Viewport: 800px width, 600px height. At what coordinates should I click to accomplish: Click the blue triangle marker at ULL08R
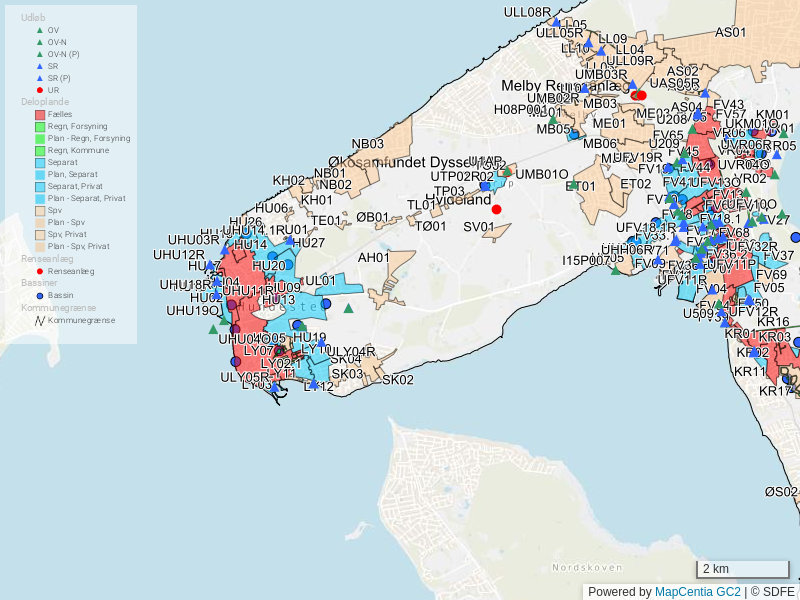pos(556,21)
